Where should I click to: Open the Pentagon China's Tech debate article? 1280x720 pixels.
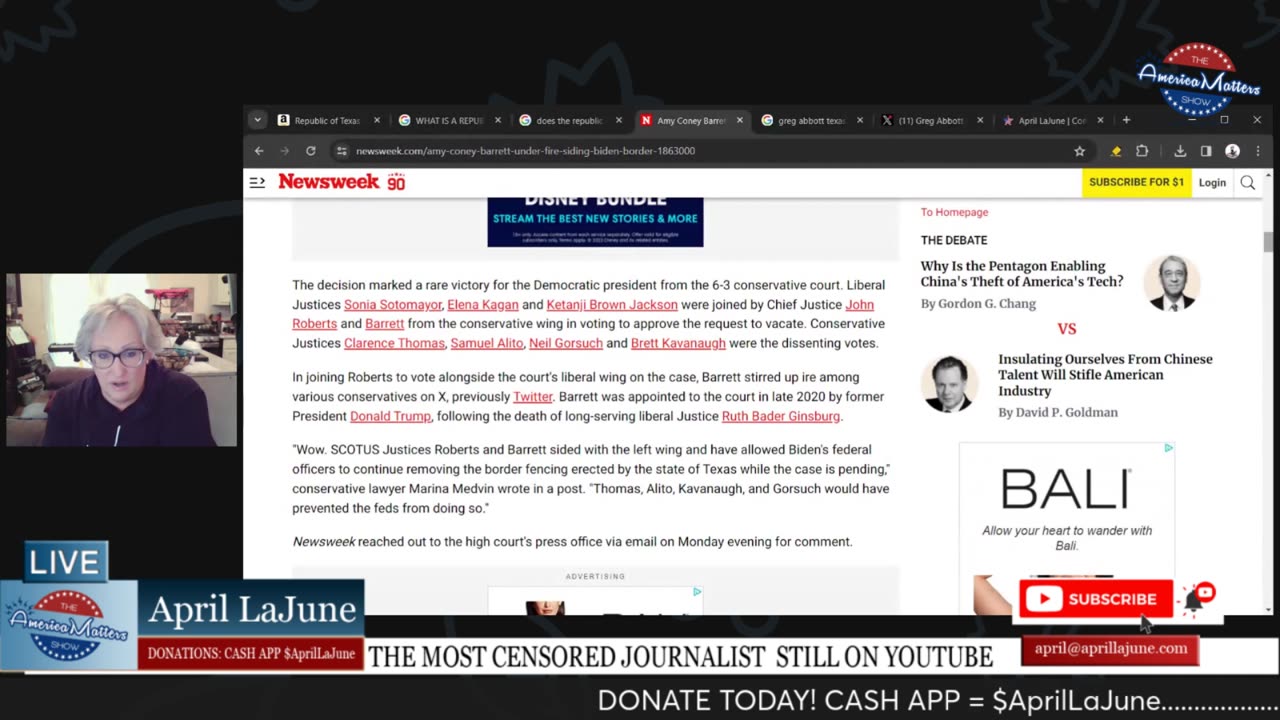1022,274
